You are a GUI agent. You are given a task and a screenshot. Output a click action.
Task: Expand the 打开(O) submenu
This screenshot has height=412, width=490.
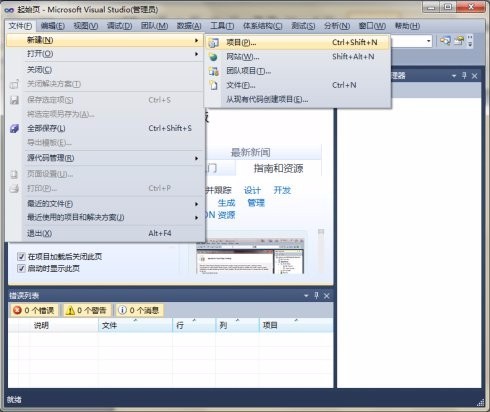(x=105, y=54)
